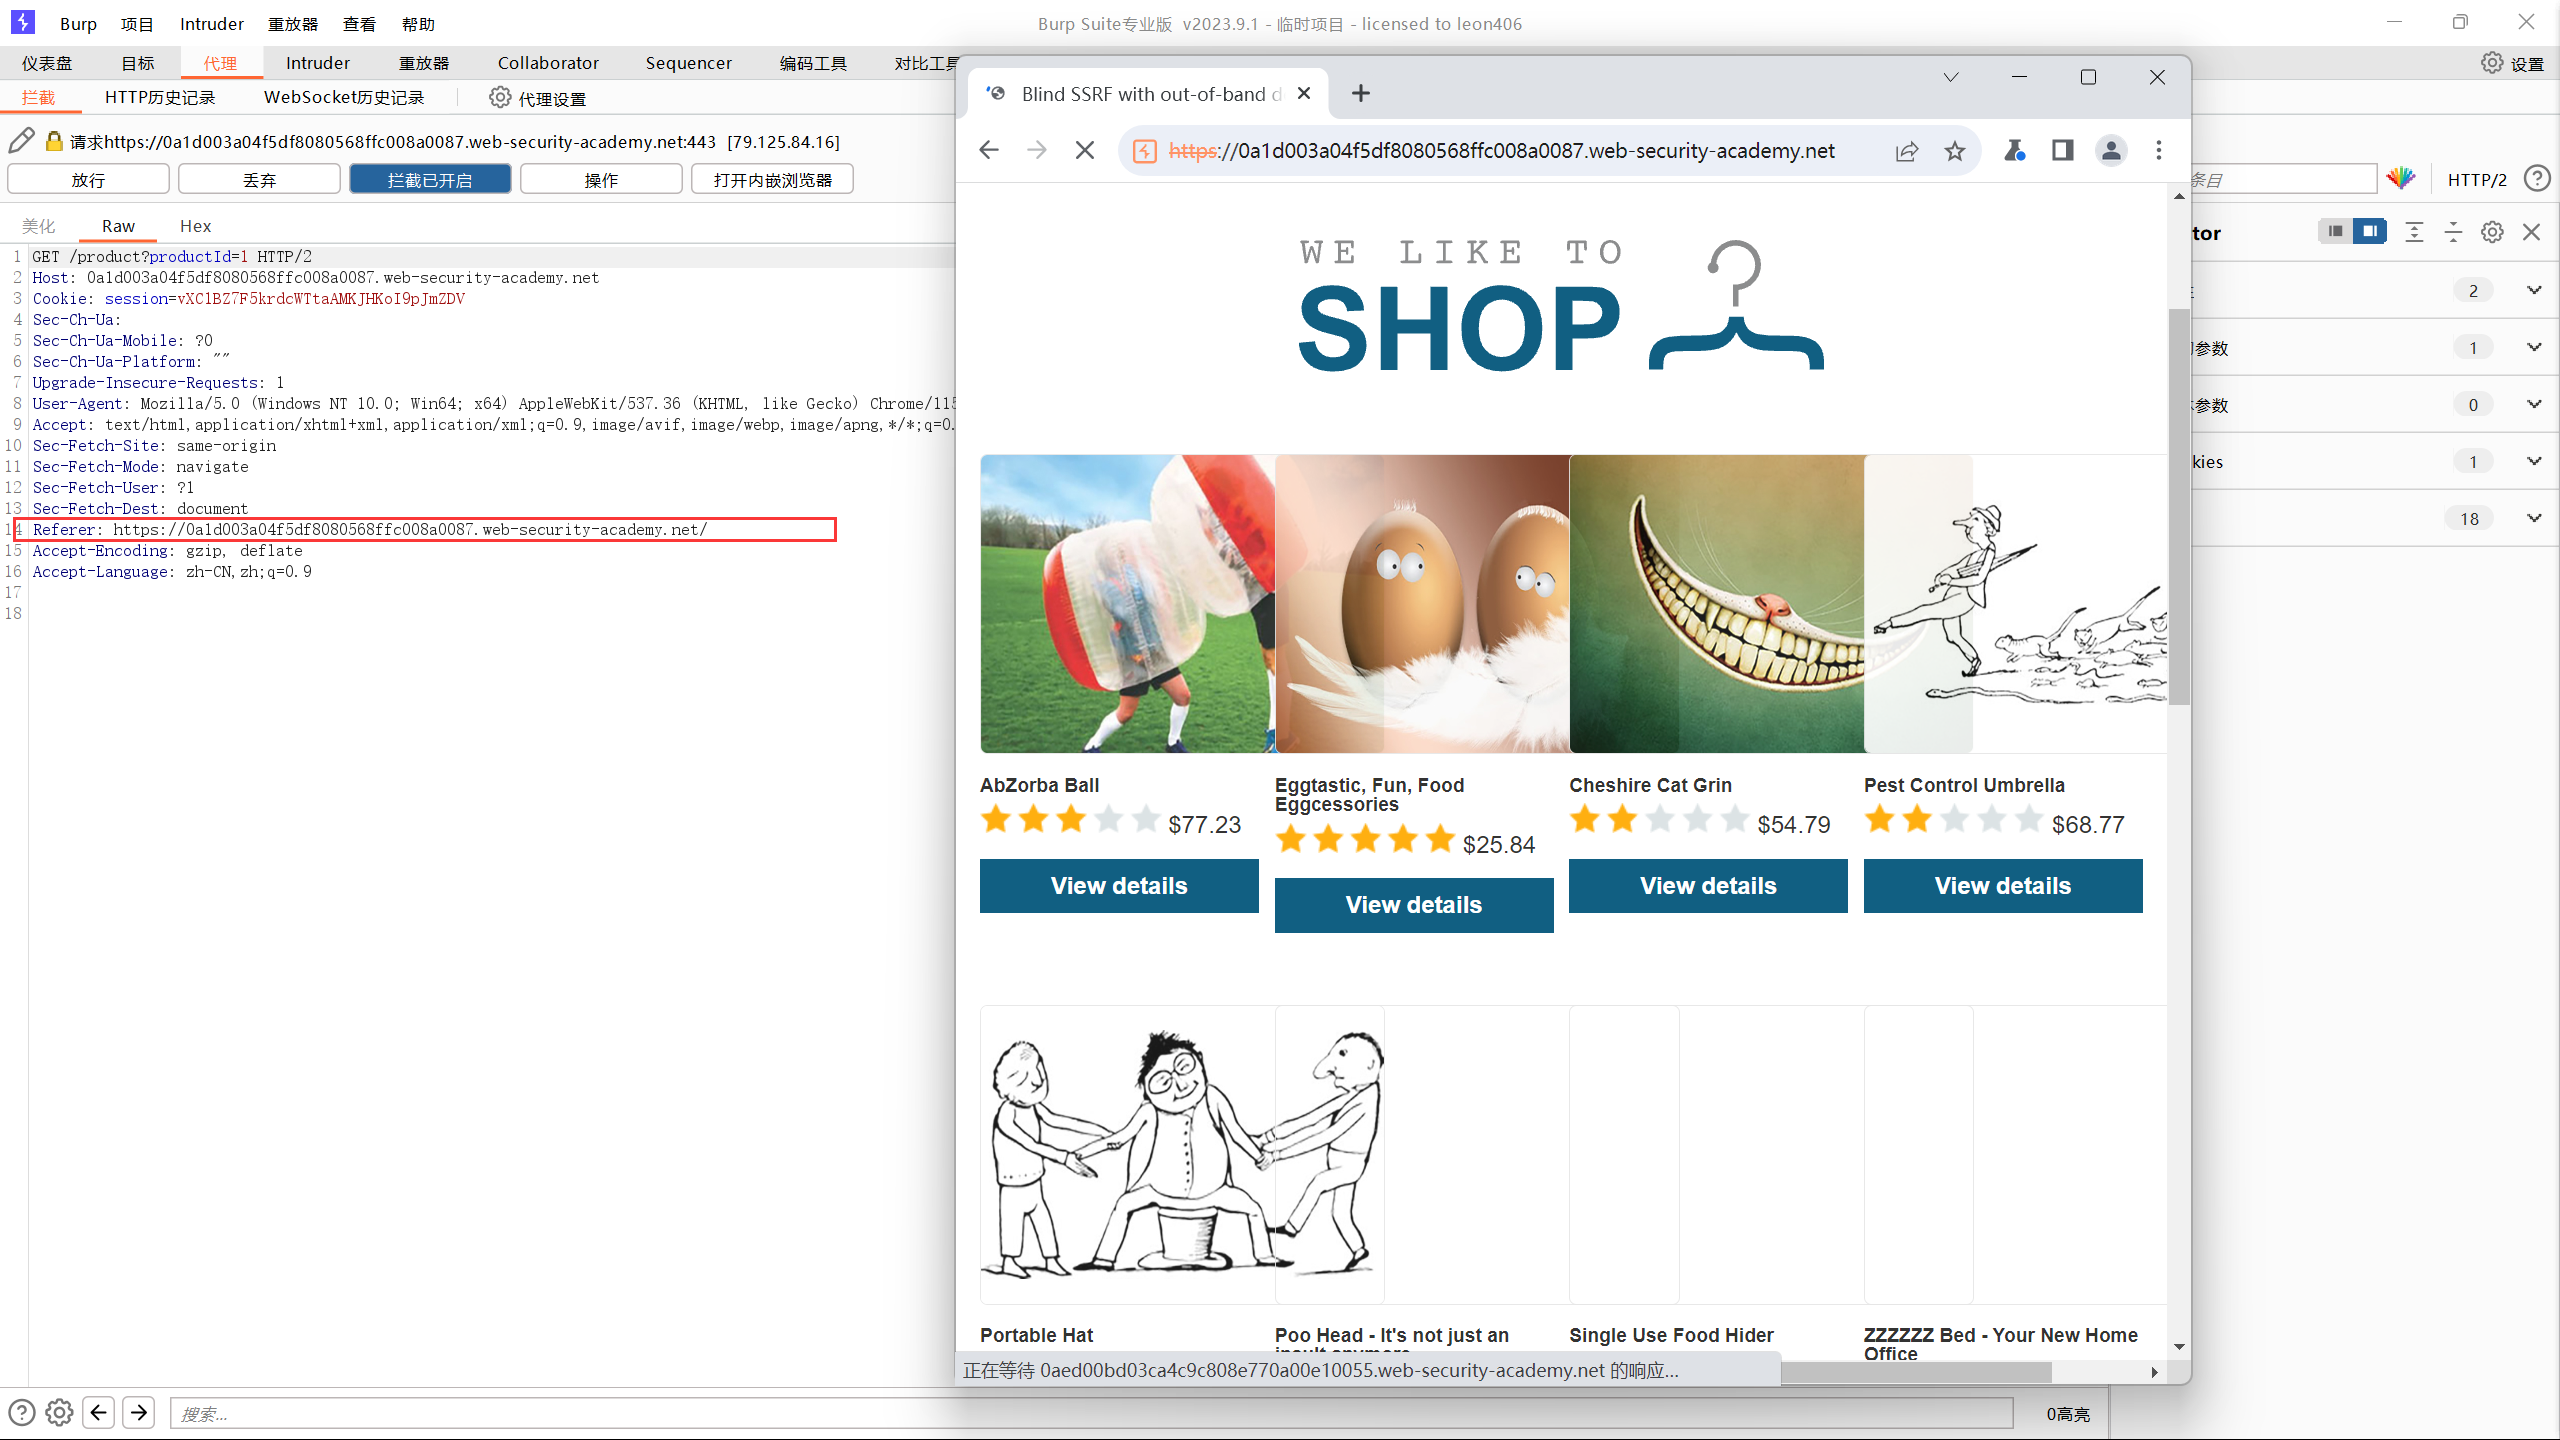The height and width of the screenshot is (1440, 2560).
Task: Click the pencil edit target icon
Action: point(21,141)
